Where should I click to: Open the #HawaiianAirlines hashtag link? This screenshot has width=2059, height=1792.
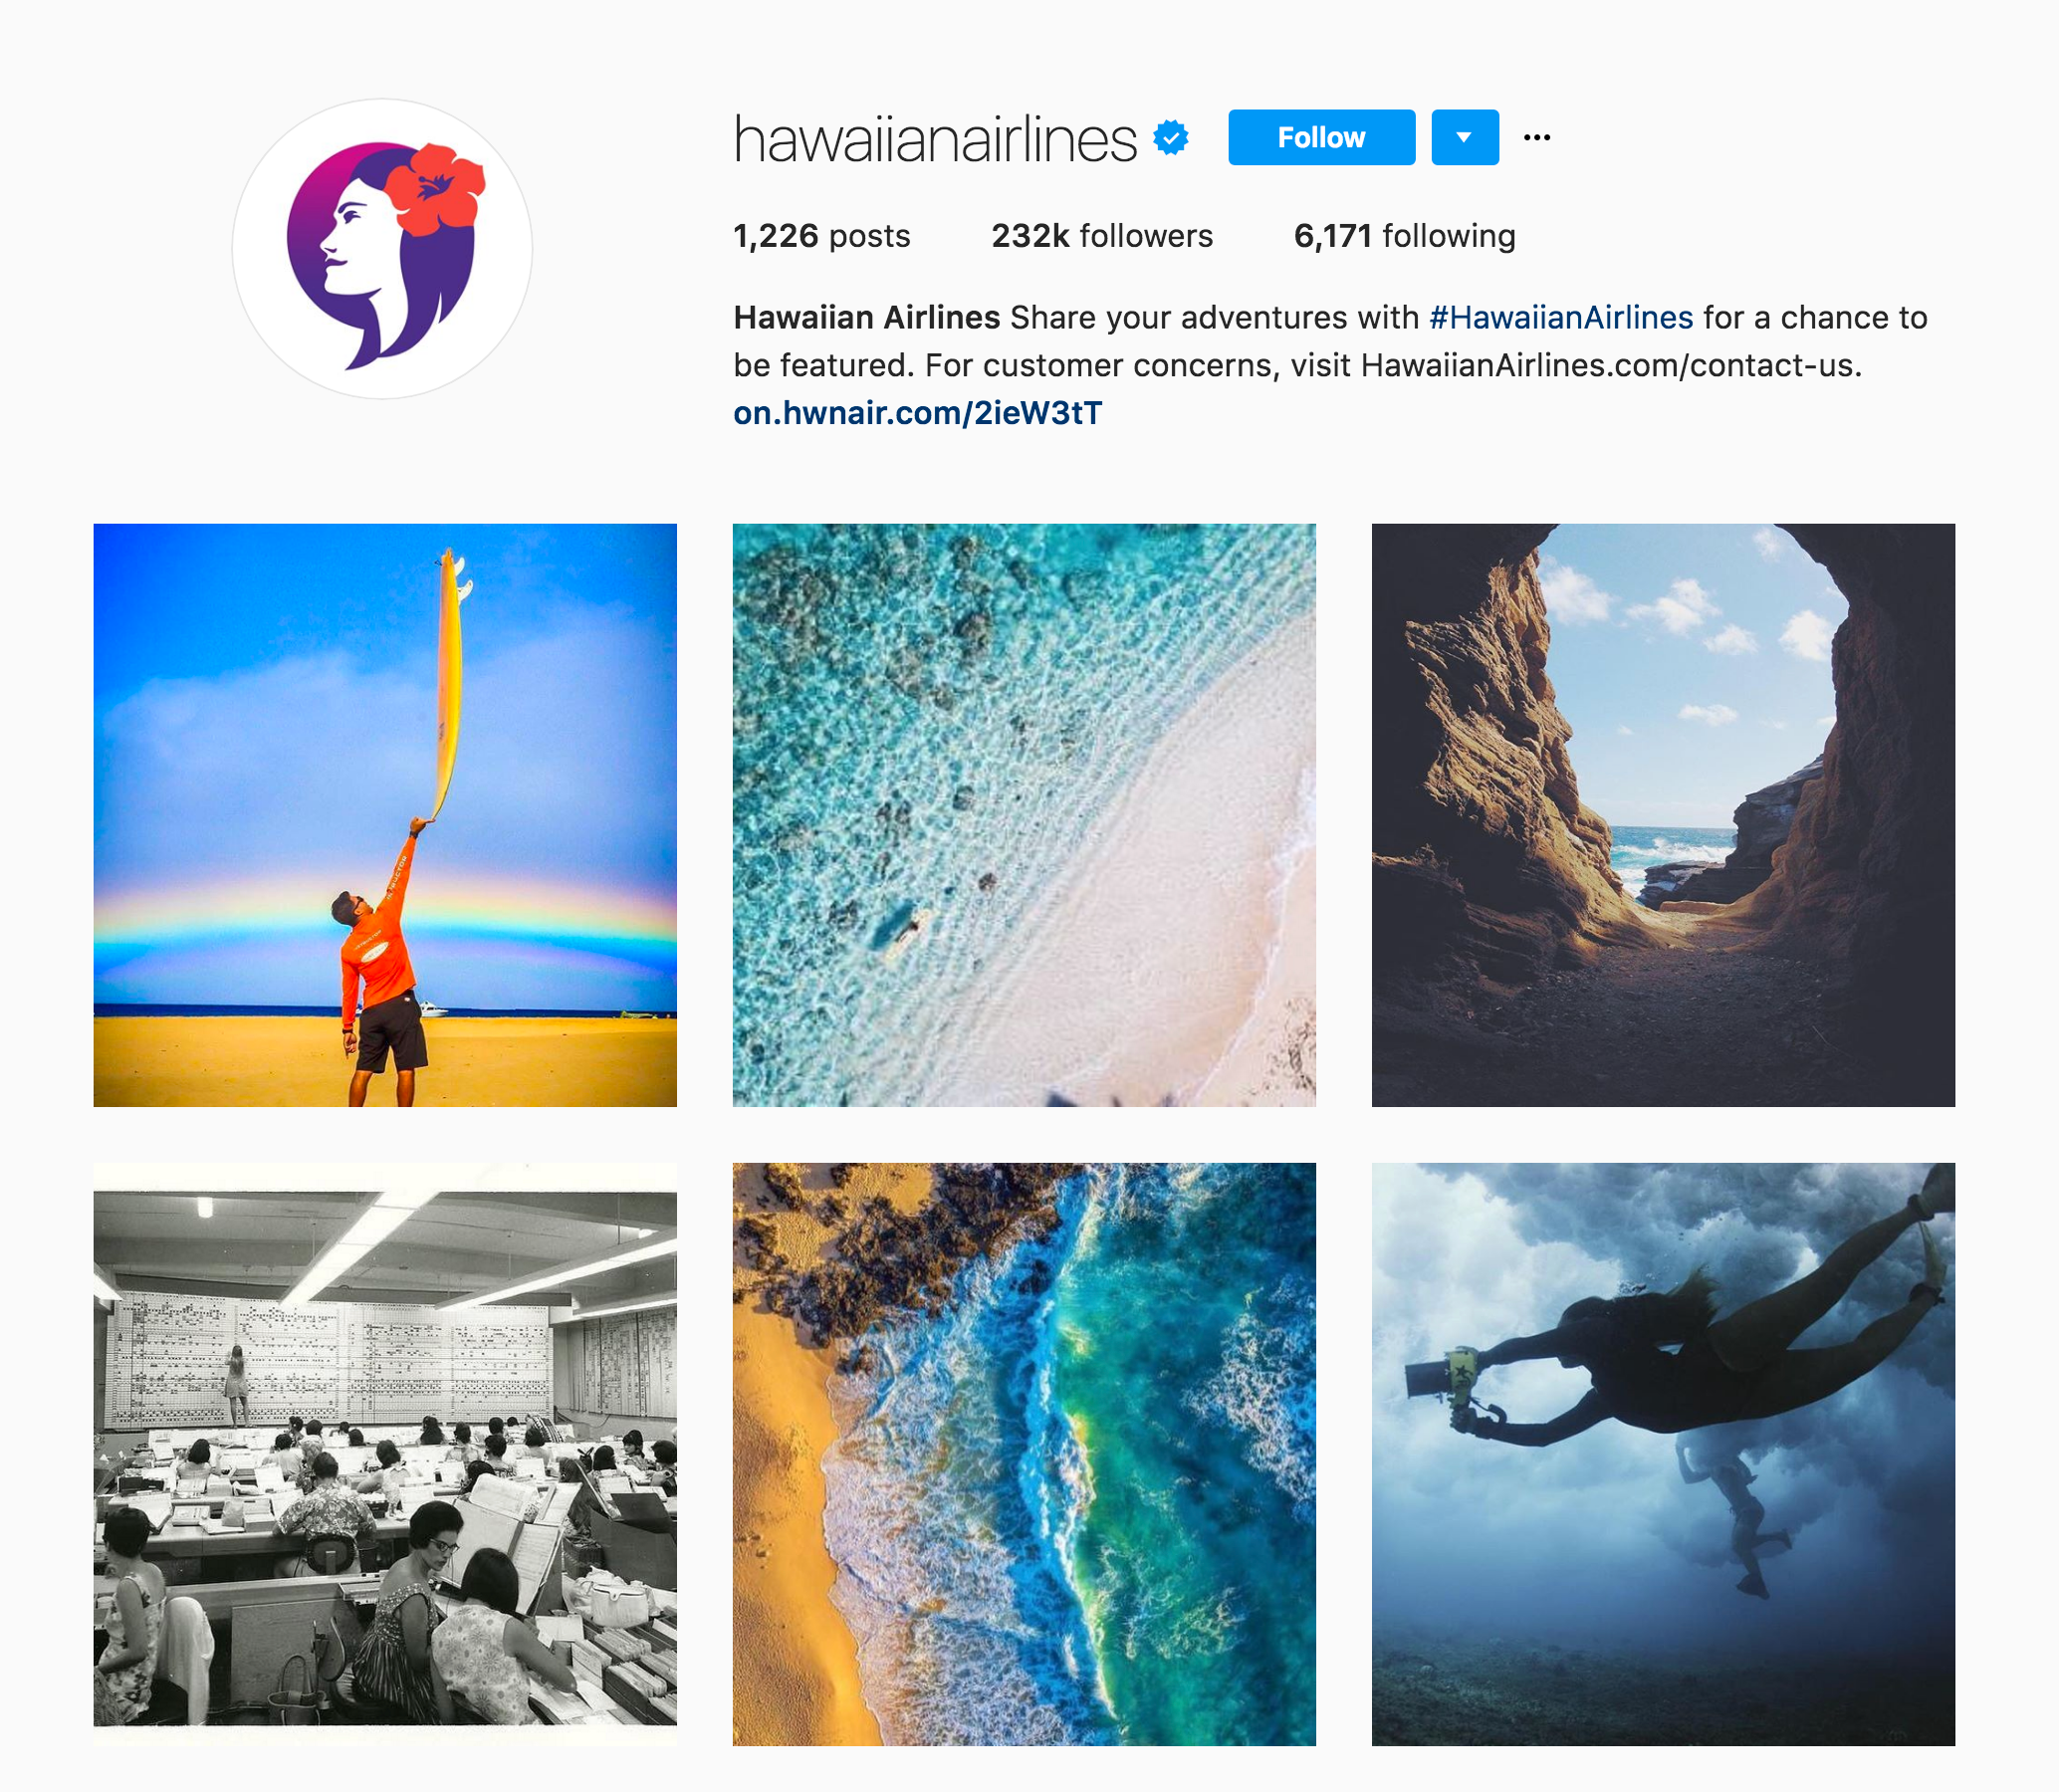pos(1561,317)
